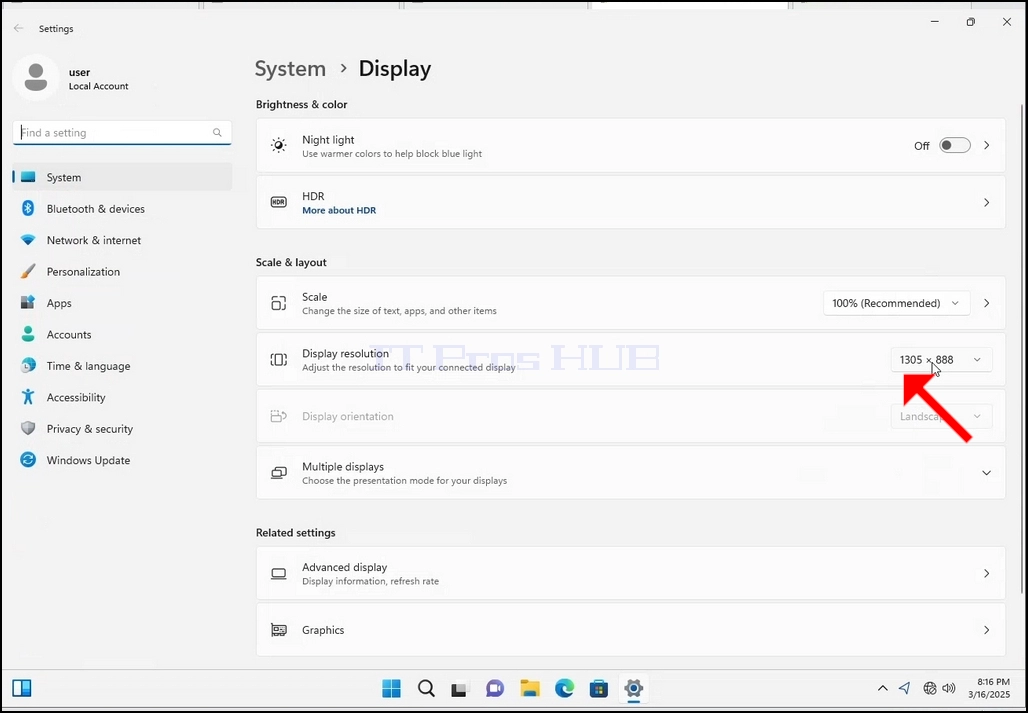Screen dimensions: 1028x713
Task: Click the back arrow in Settings header
Action: coord(18,28)
